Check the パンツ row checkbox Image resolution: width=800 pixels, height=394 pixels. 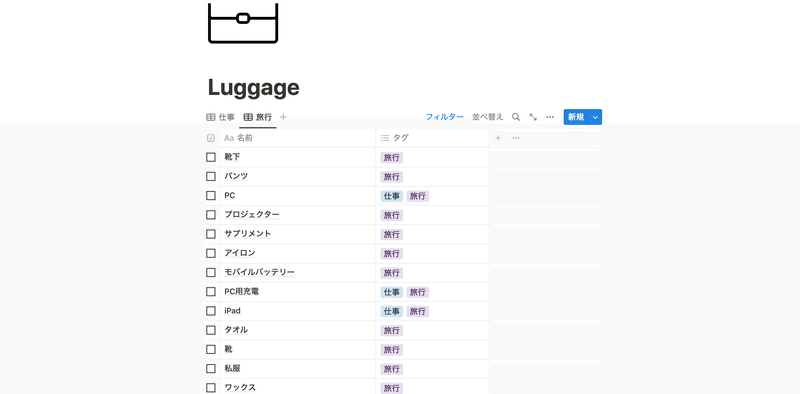coord(211,176)
